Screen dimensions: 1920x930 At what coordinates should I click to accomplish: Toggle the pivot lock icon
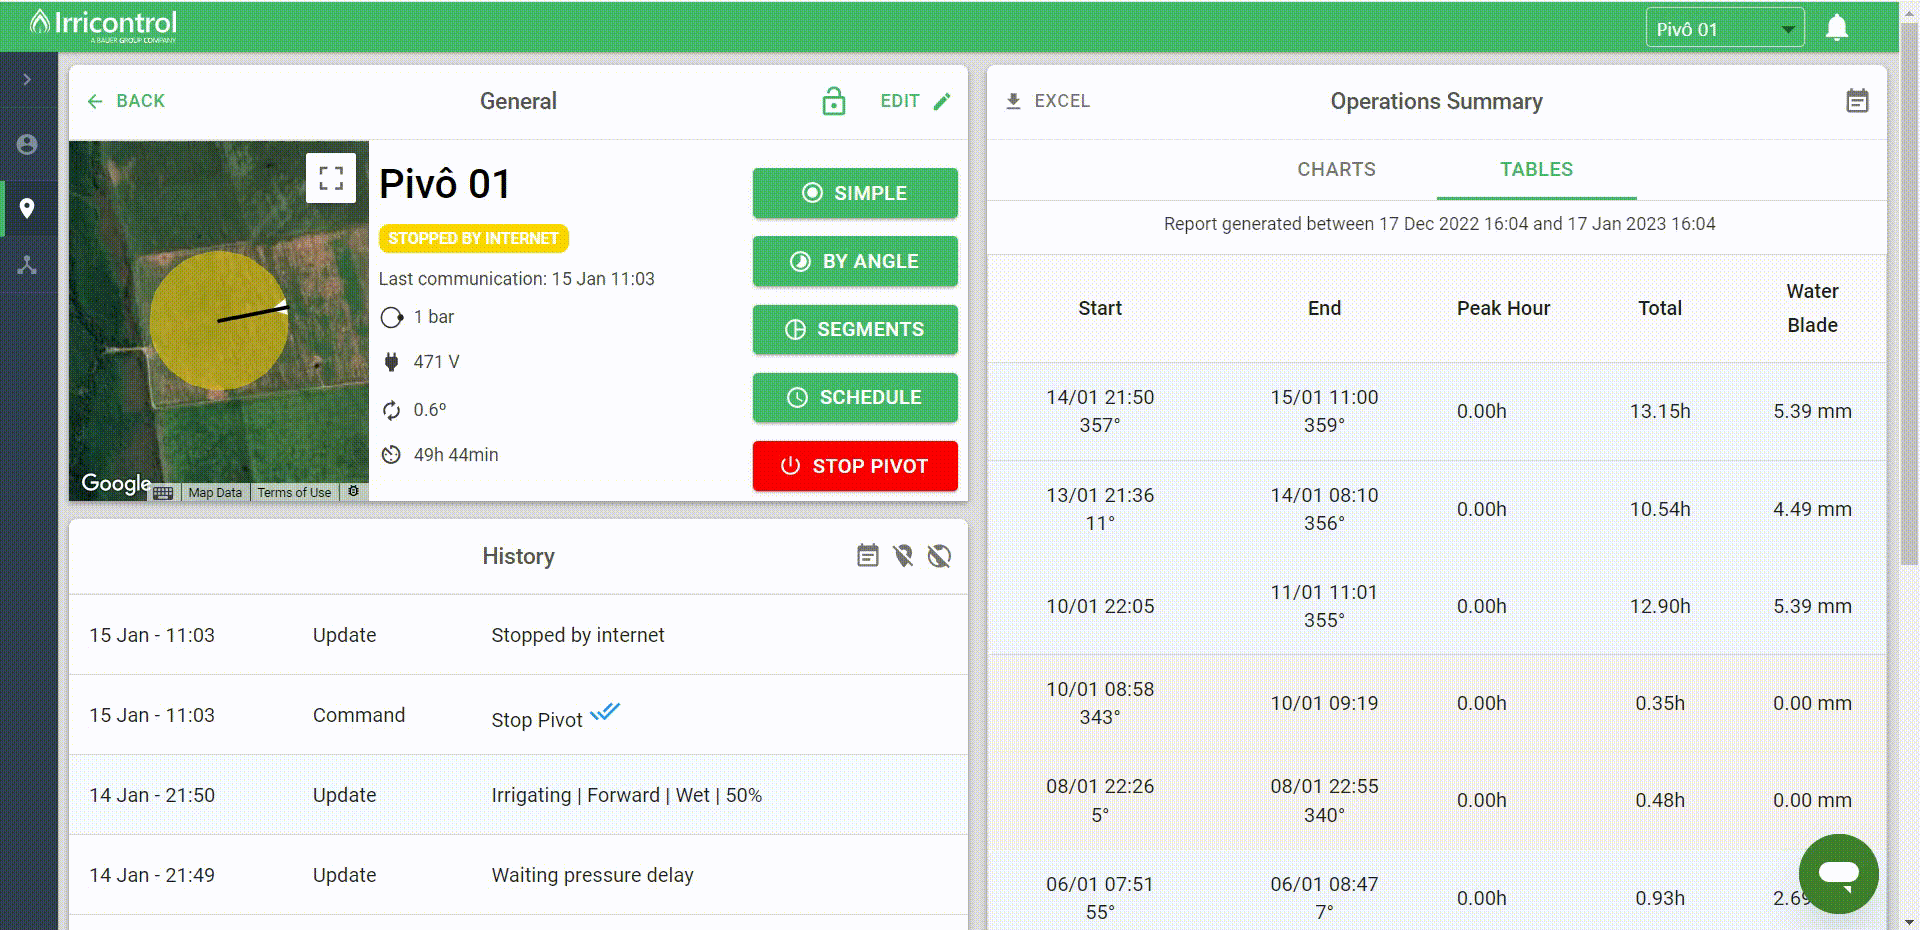[833, 101]
